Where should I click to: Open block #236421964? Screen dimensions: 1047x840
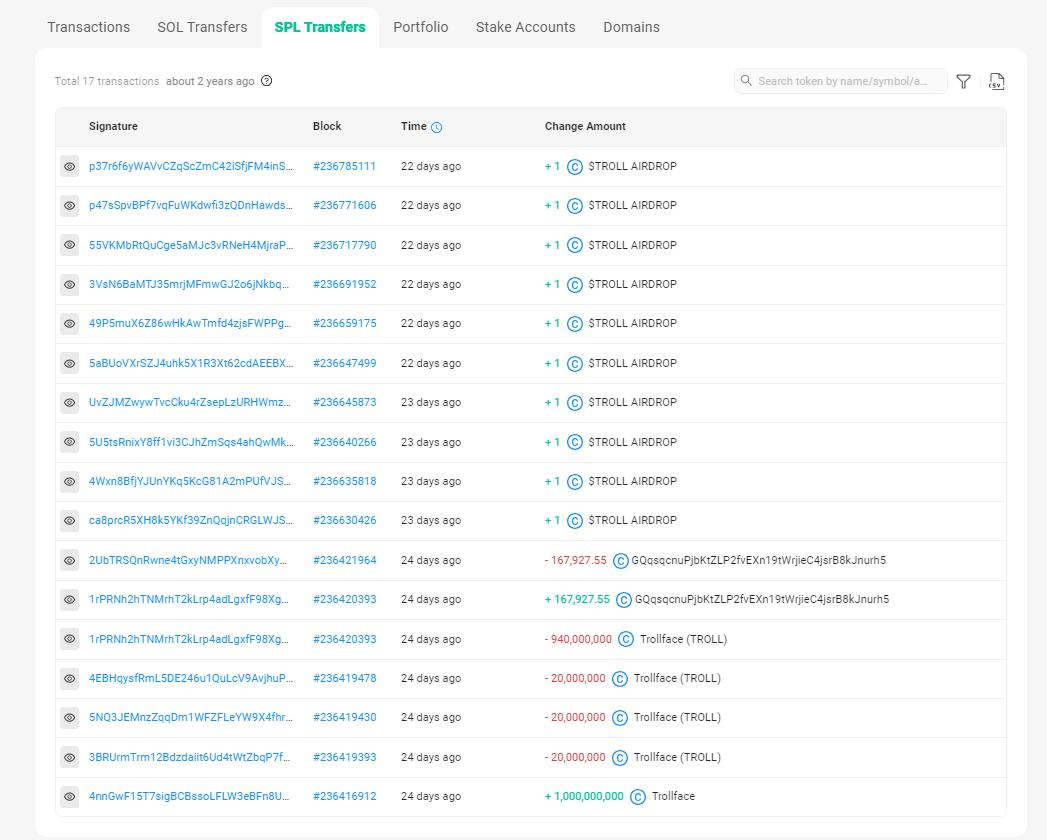[345, 560]
